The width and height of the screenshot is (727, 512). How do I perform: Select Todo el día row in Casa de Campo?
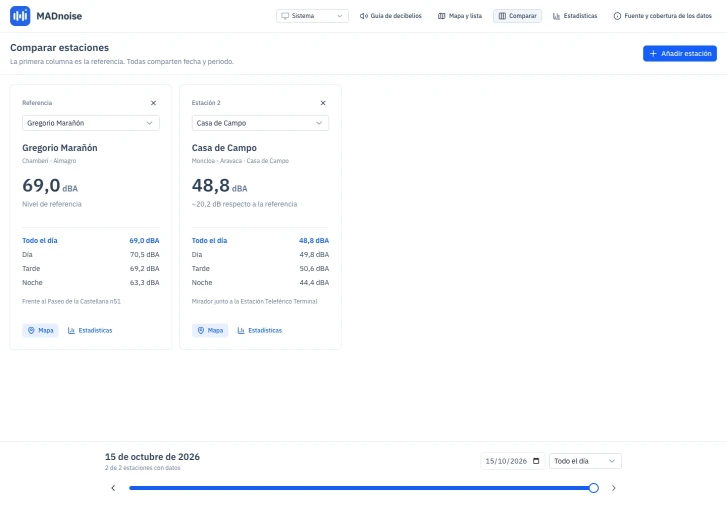(261, 240)
